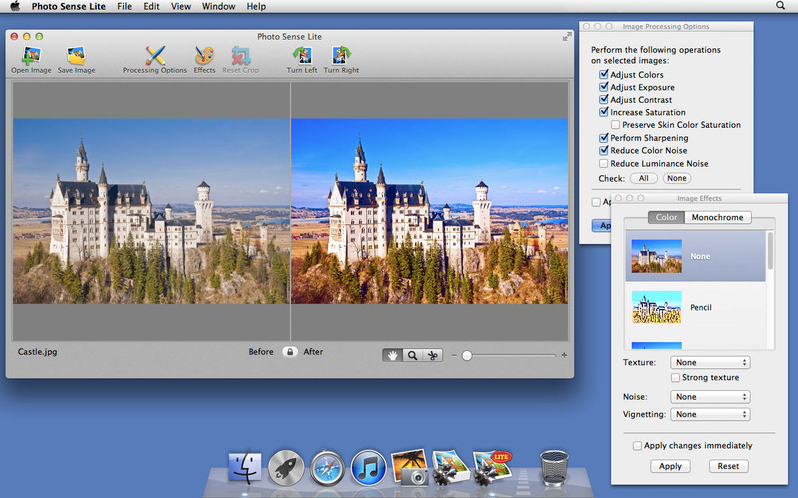
Task: Toggle Perform Sharpening checkbox
Action: tap(604, 138)
